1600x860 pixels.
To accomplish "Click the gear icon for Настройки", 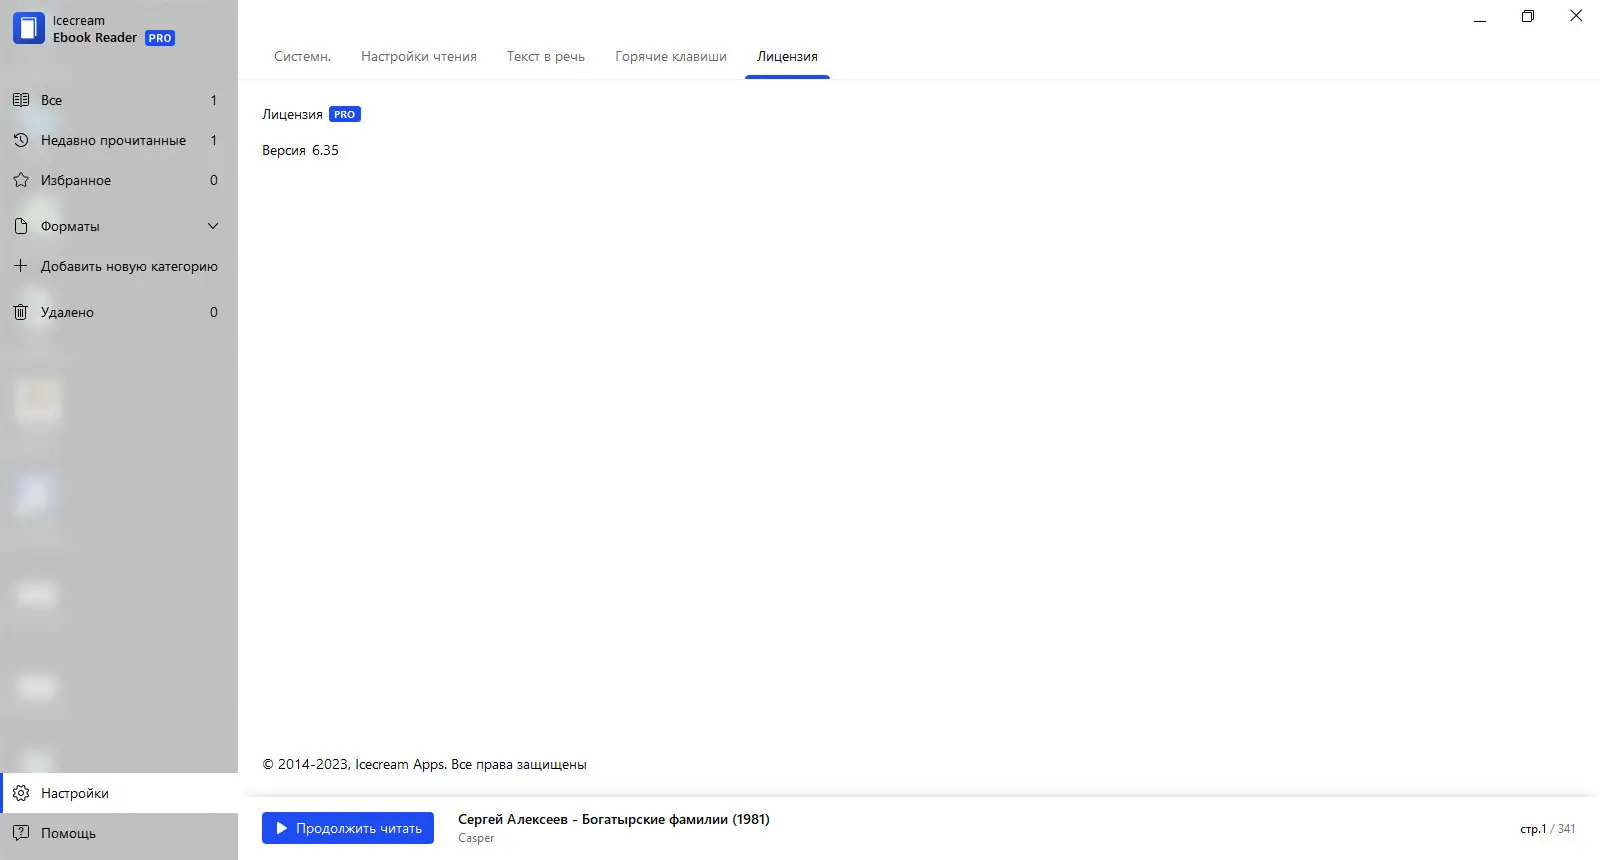I will click(21, 793).
